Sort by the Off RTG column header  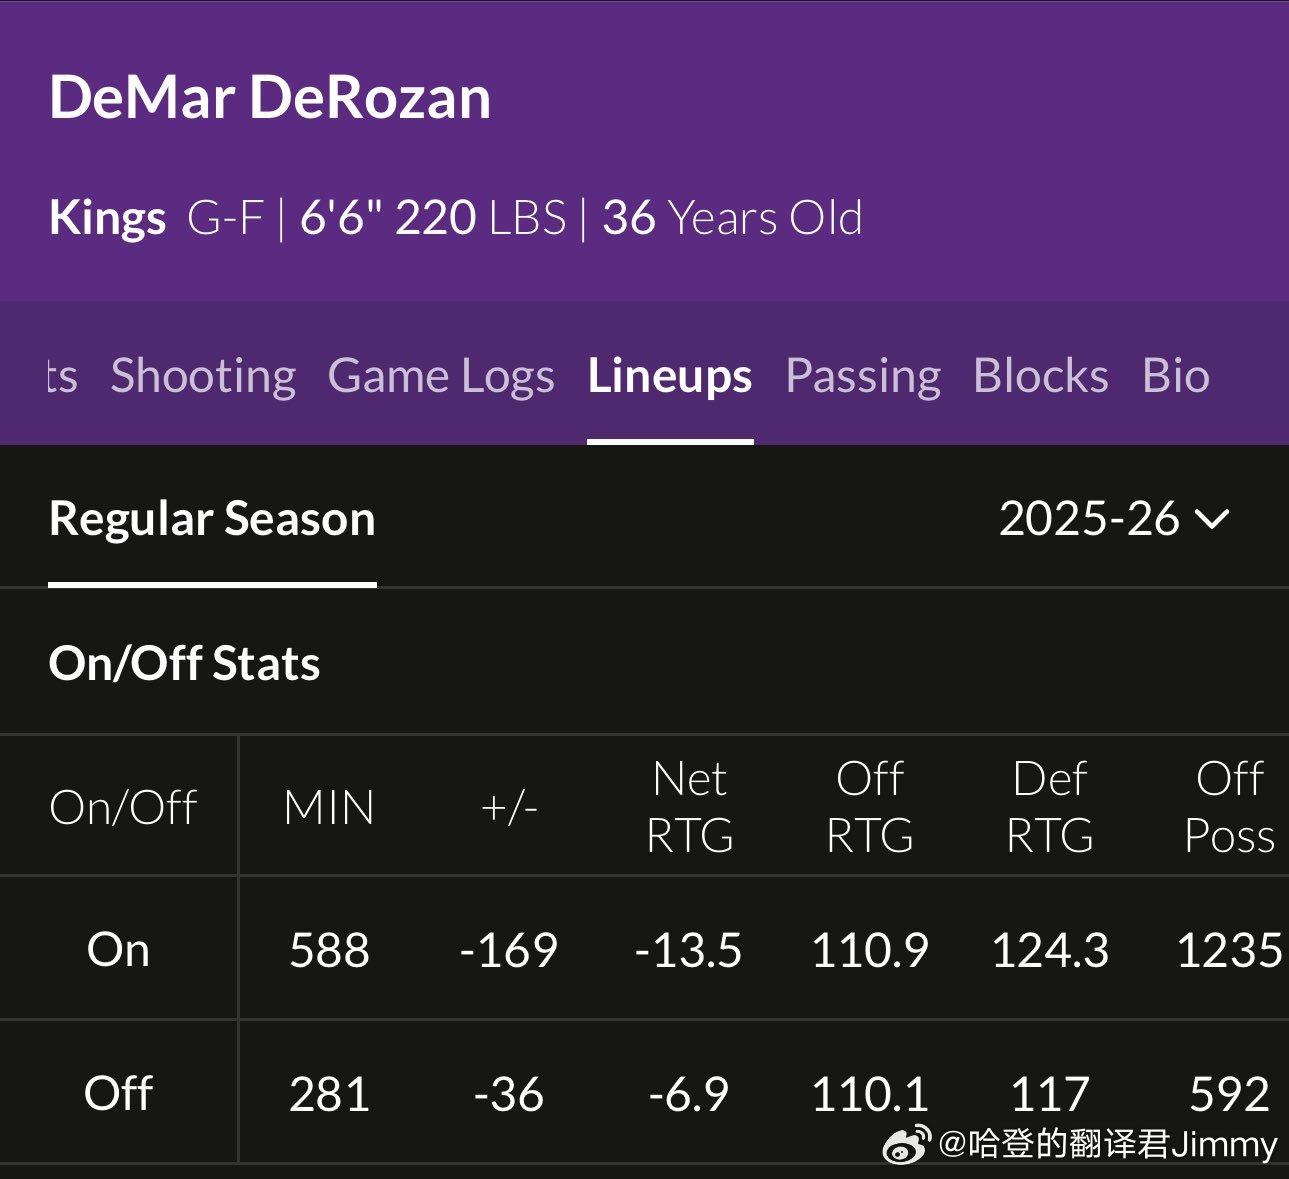870,807
